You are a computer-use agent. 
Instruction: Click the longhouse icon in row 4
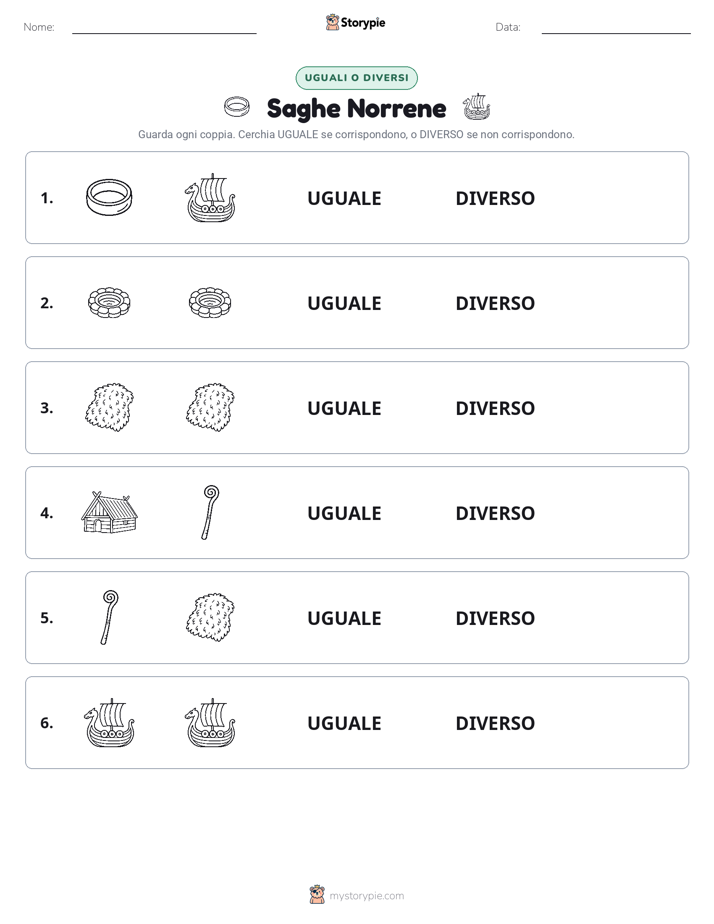click(x=109, y=512)
